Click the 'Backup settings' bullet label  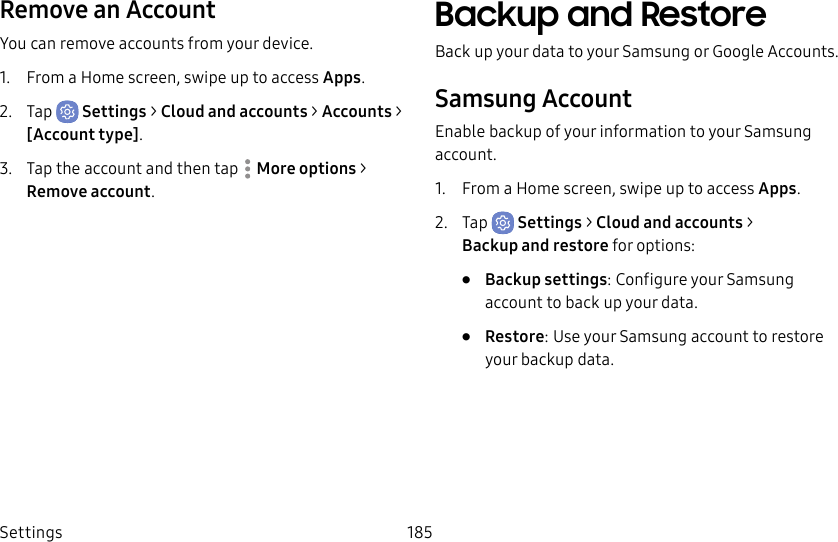545,279
